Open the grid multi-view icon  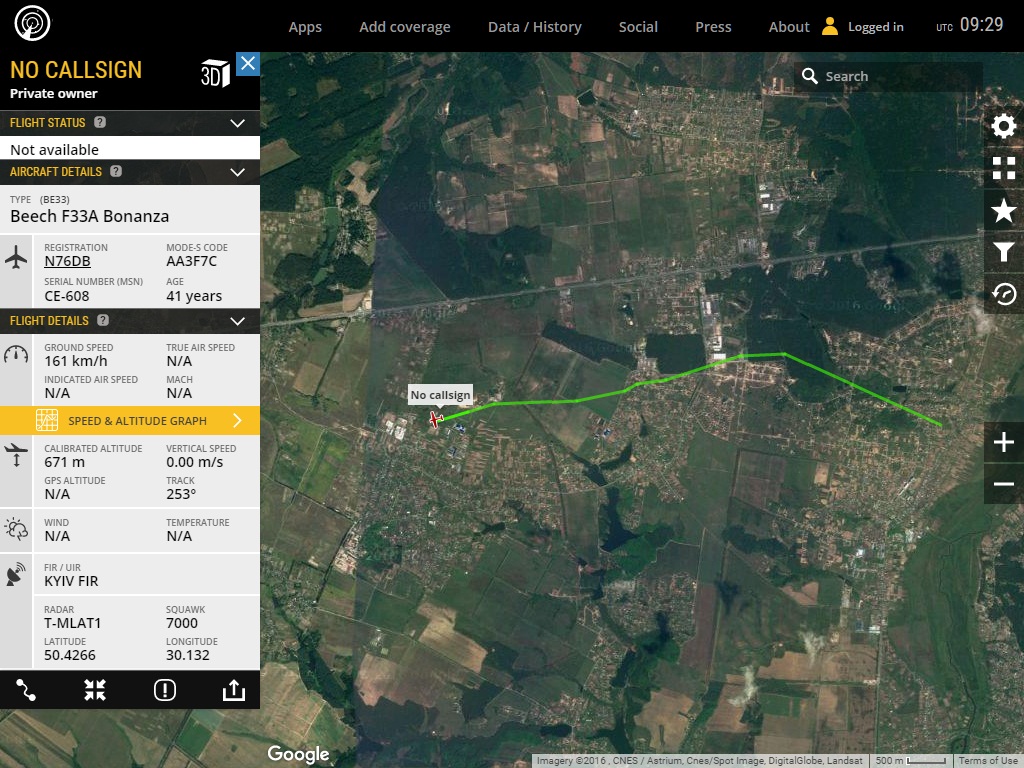click(x=1003, y=168)
